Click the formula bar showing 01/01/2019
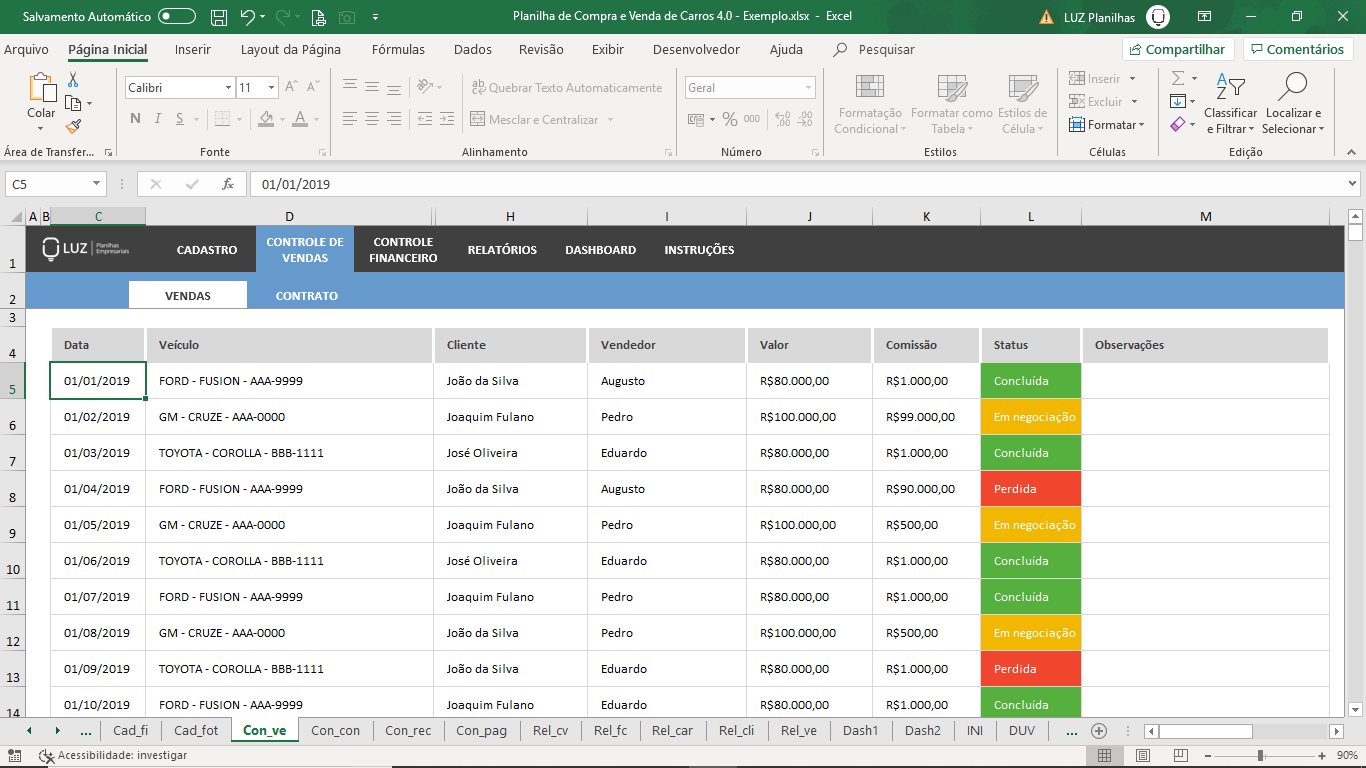 797,184
